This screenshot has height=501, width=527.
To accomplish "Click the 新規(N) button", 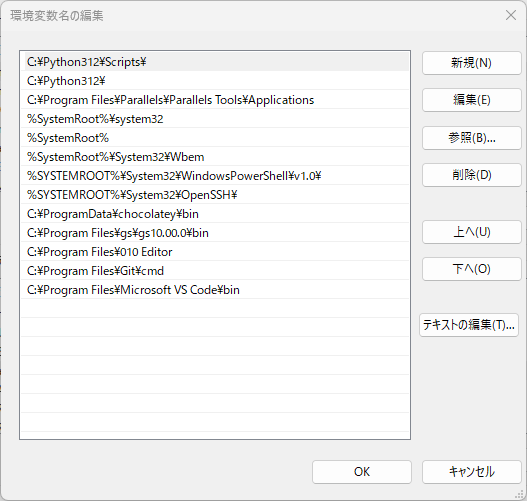I will pos(472,63).
